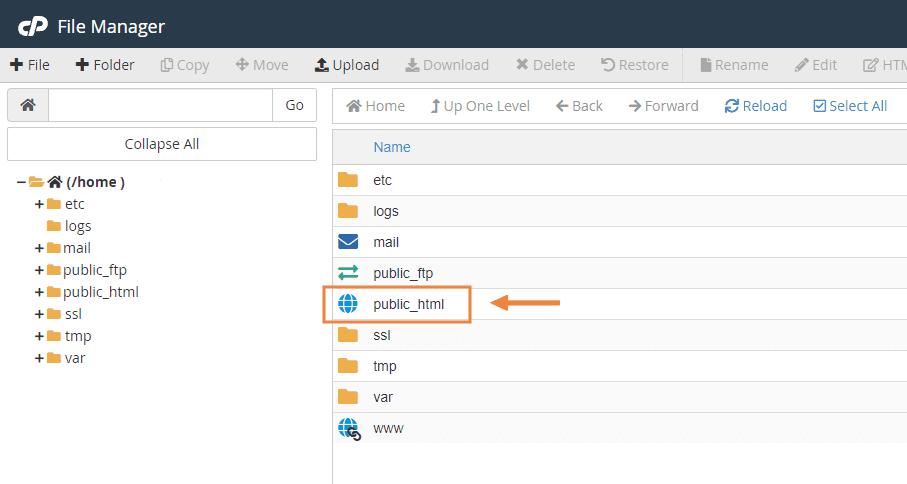The image size is (907, 484).
Task: Click the Upload toolbar button
Action: pos(347,65)
